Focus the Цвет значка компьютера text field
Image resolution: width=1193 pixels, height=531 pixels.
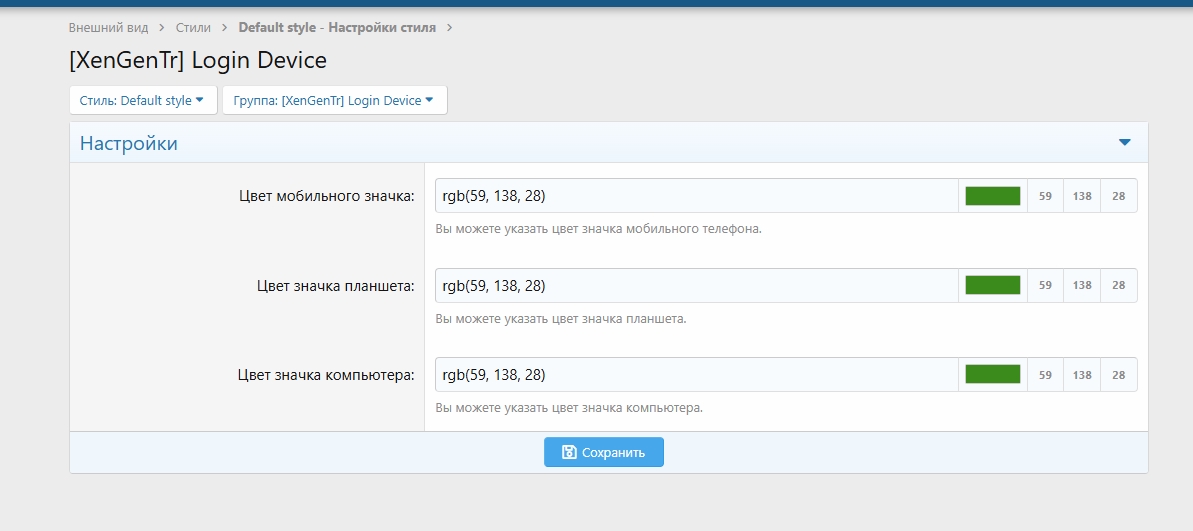696,374
